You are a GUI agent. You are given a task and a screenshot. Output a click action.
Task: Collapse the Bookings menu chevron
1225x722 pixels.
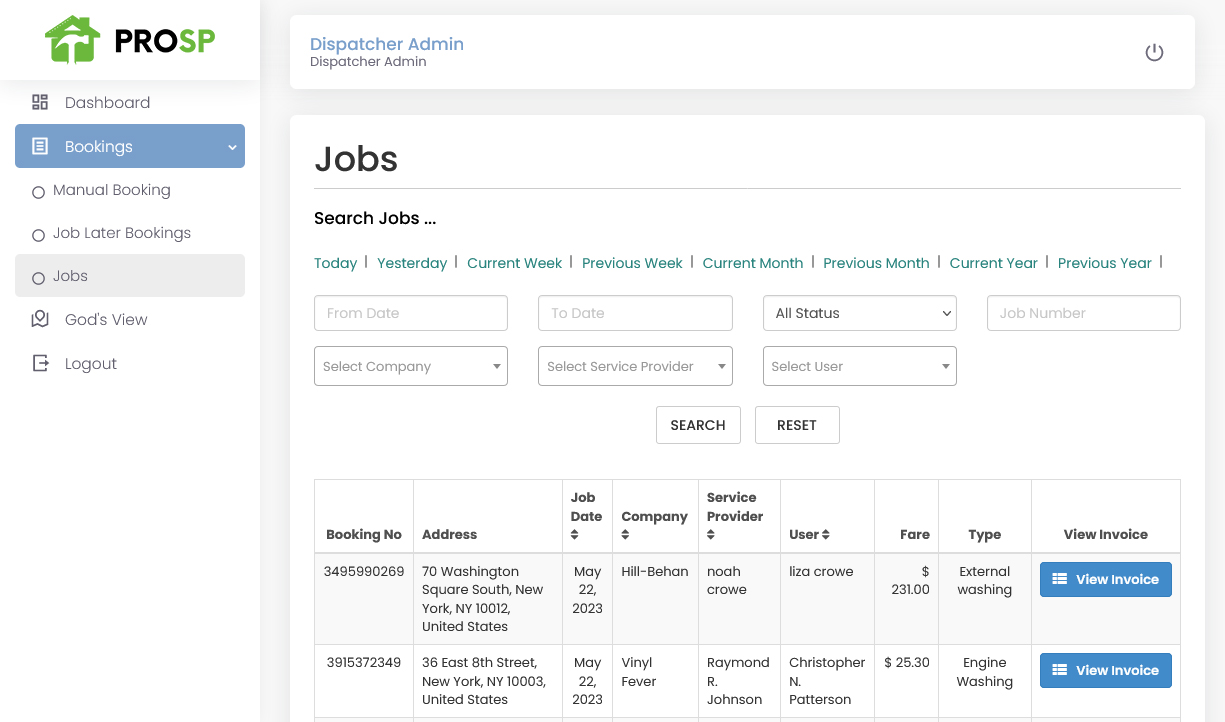[232, 147]
